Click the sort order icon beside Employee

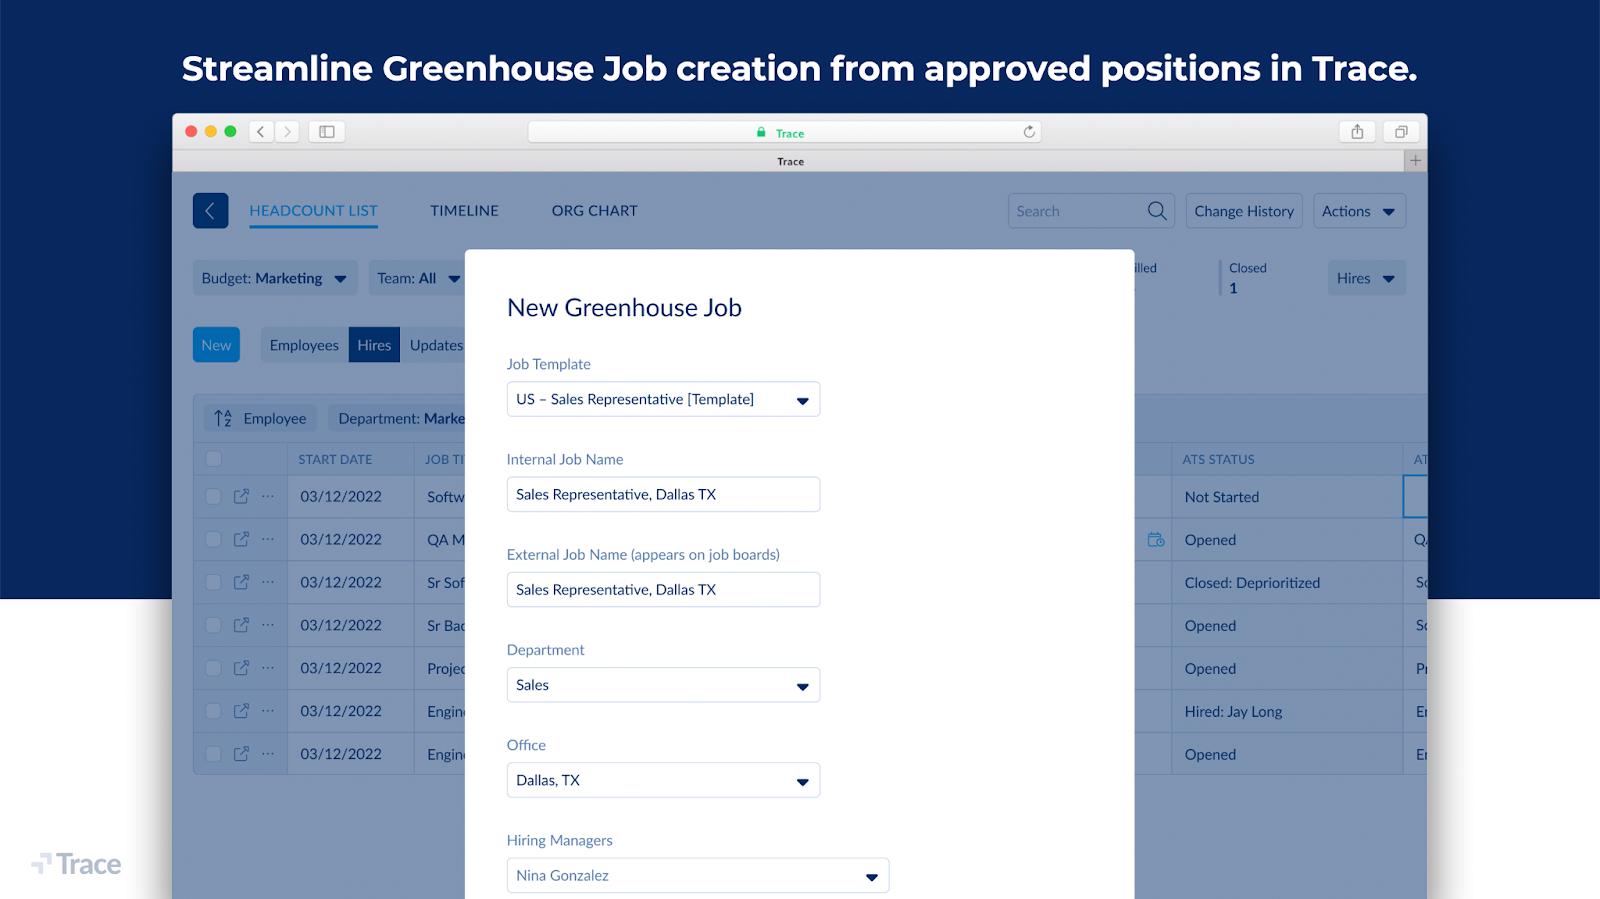(x=223, y=418)
